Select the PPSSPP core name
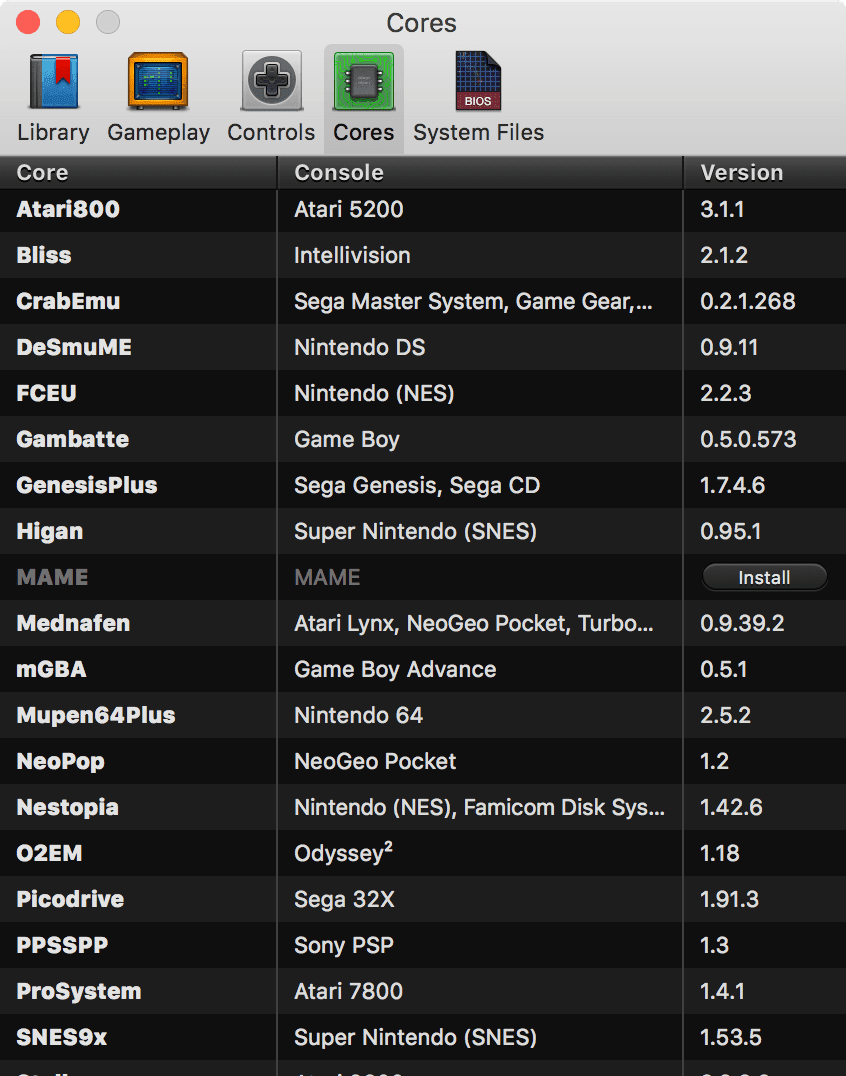This screenshot has width=846, height=1076. (62, 945)
